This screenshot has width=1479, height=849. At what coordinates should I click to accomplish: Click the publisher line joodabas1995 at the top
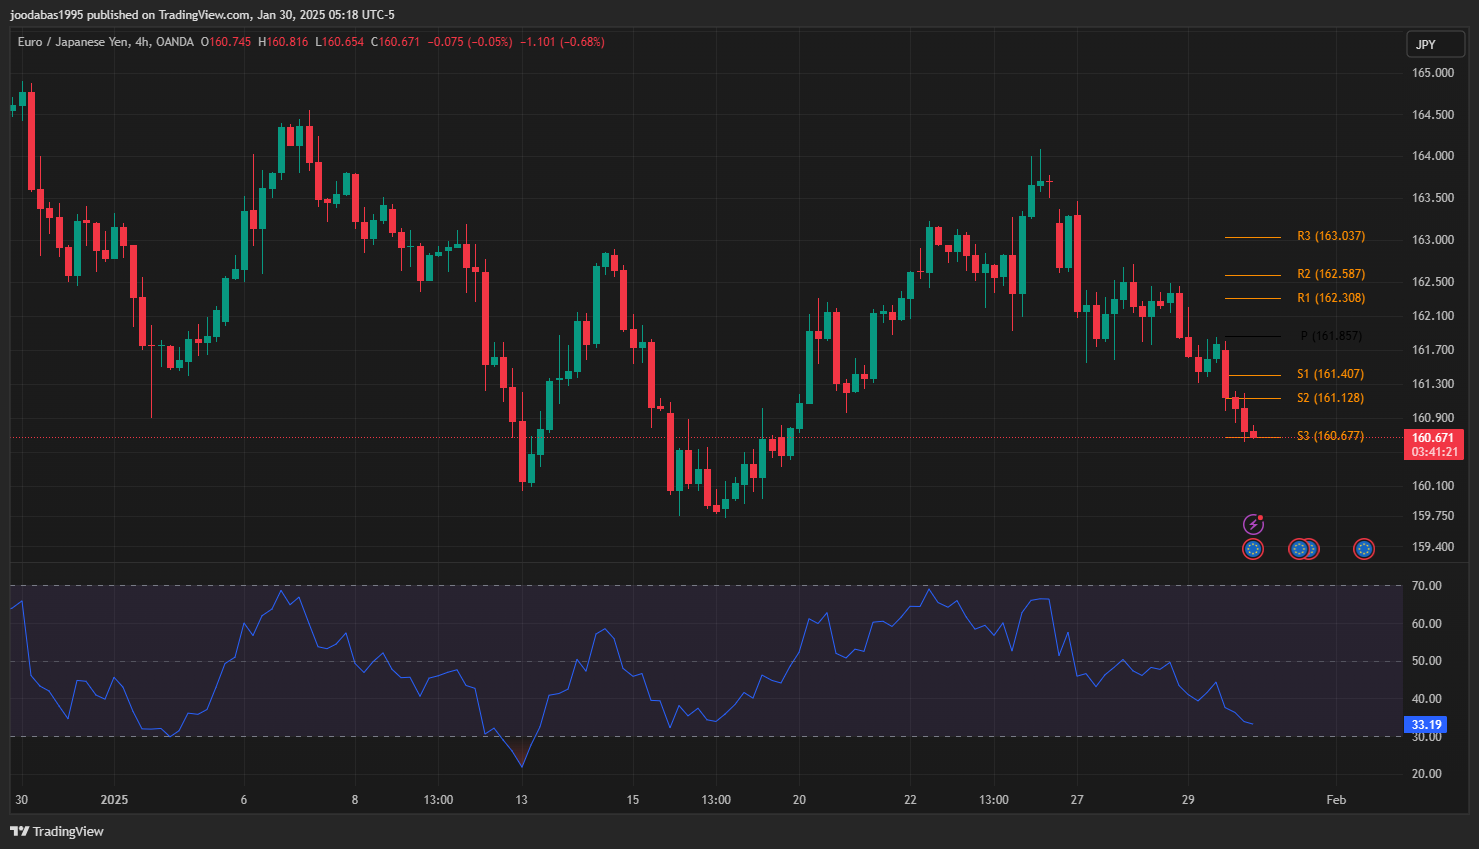tap(203, 15)
